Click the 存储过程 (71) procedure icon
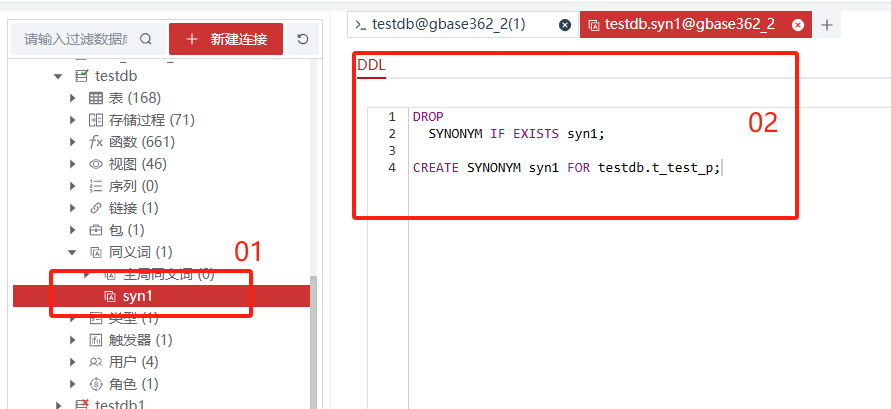The width and height of the screenshot is (891, 409). pos(96,120)
